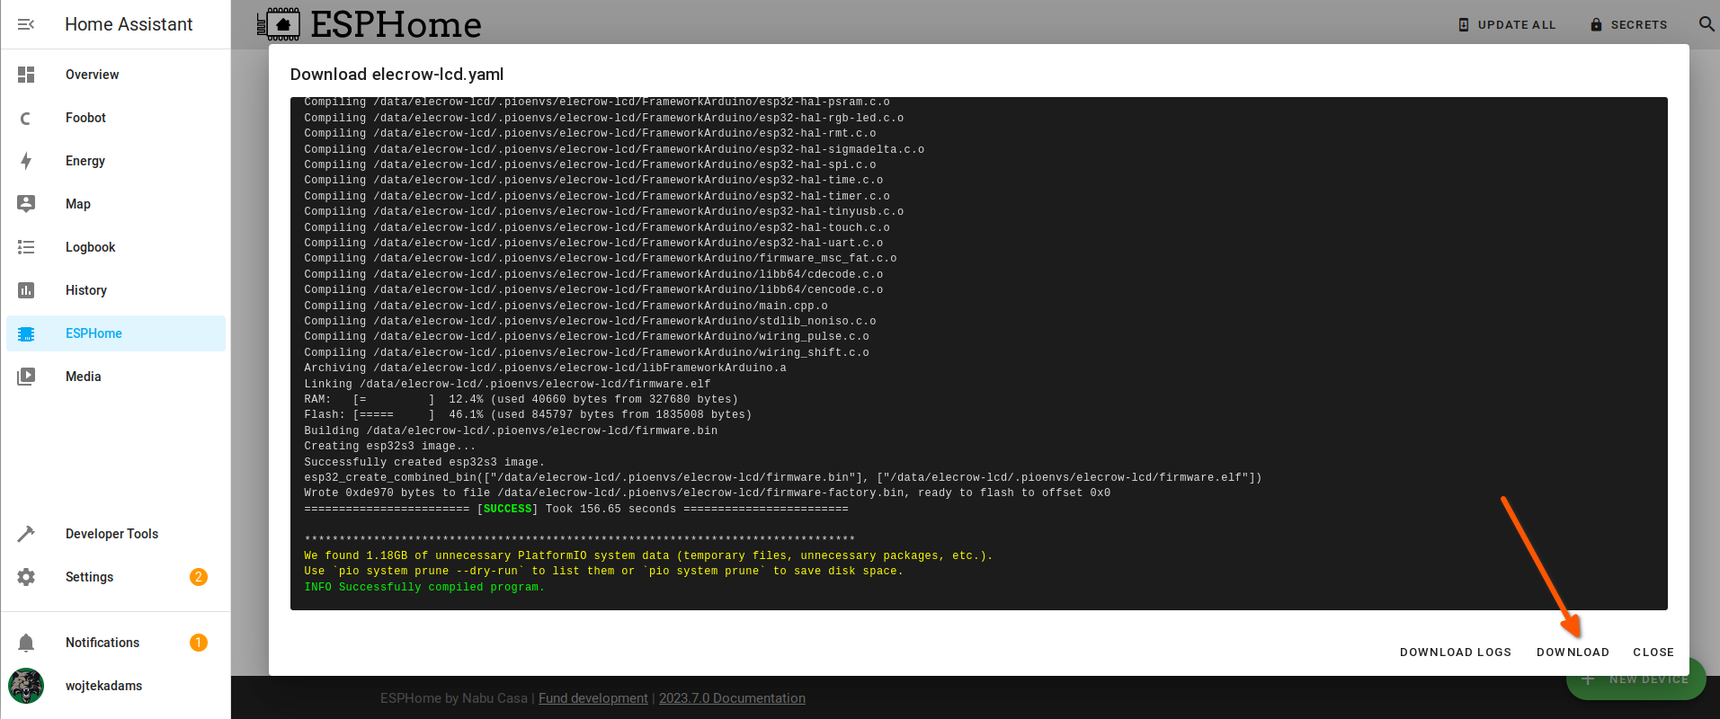Open the 2023.7.0 Documentation link
The image size is (1720, 719).
pos(732,698)
